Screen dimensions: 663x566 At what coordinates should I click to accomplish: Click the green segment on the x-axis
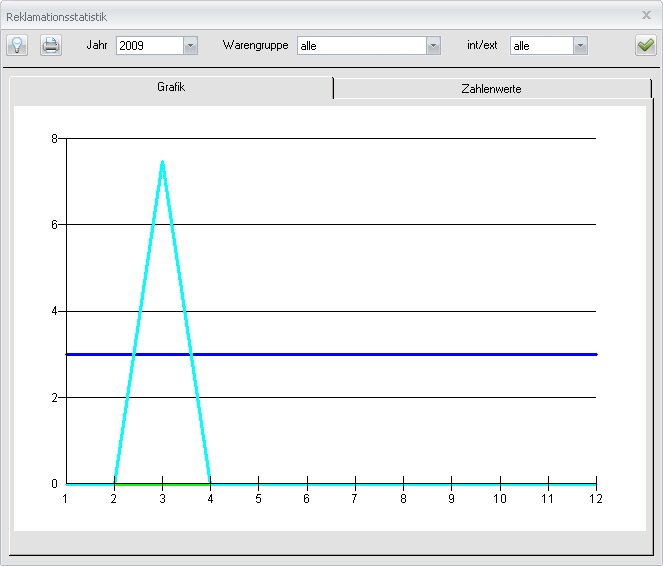tap(162, 484)
